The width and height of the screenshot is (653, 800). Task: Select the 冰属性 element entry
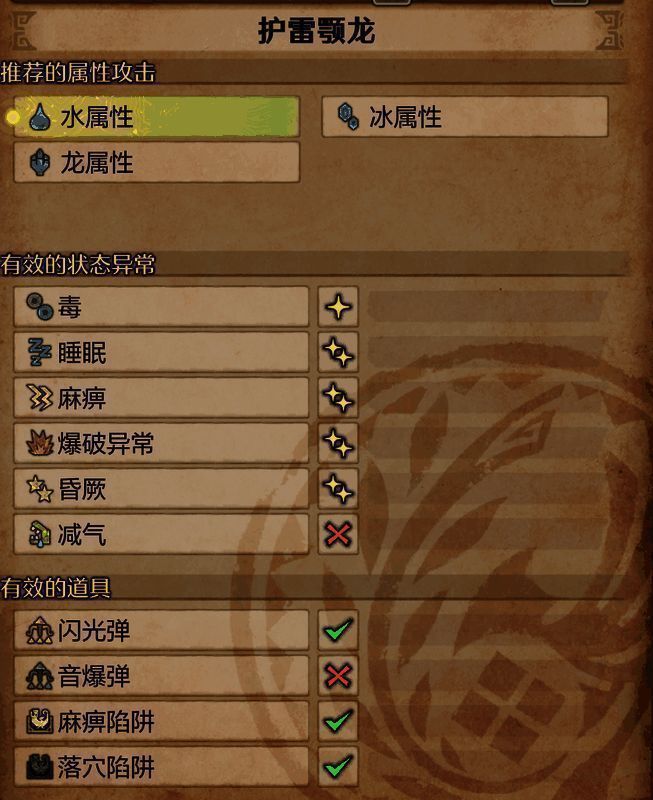pyautogui.click(x=465, y=116)
